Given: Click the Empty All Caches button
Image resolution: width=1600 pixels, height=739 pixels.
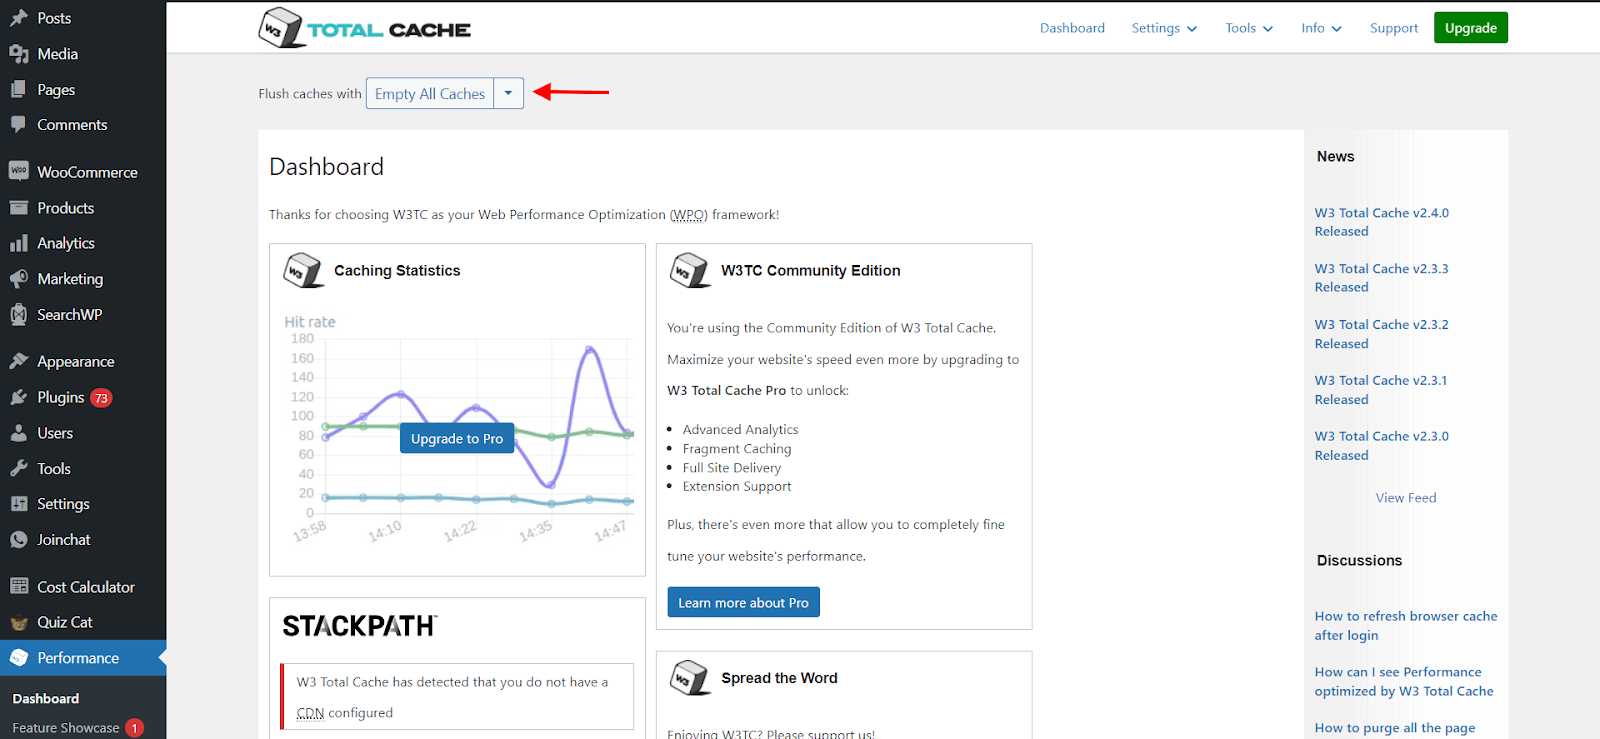Looking at the screenshot, I should pos(430,93).
